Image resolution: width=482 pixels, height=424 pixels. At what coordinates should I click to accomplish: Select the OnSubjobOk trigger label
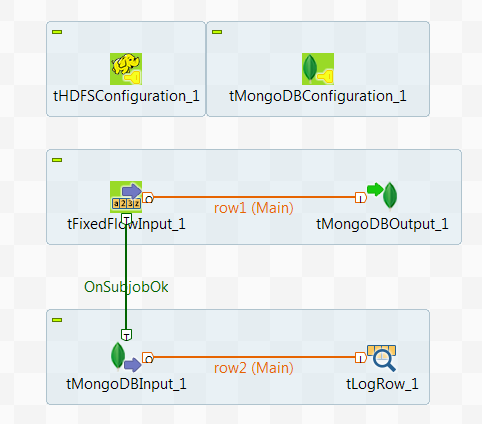pos(126,287)
